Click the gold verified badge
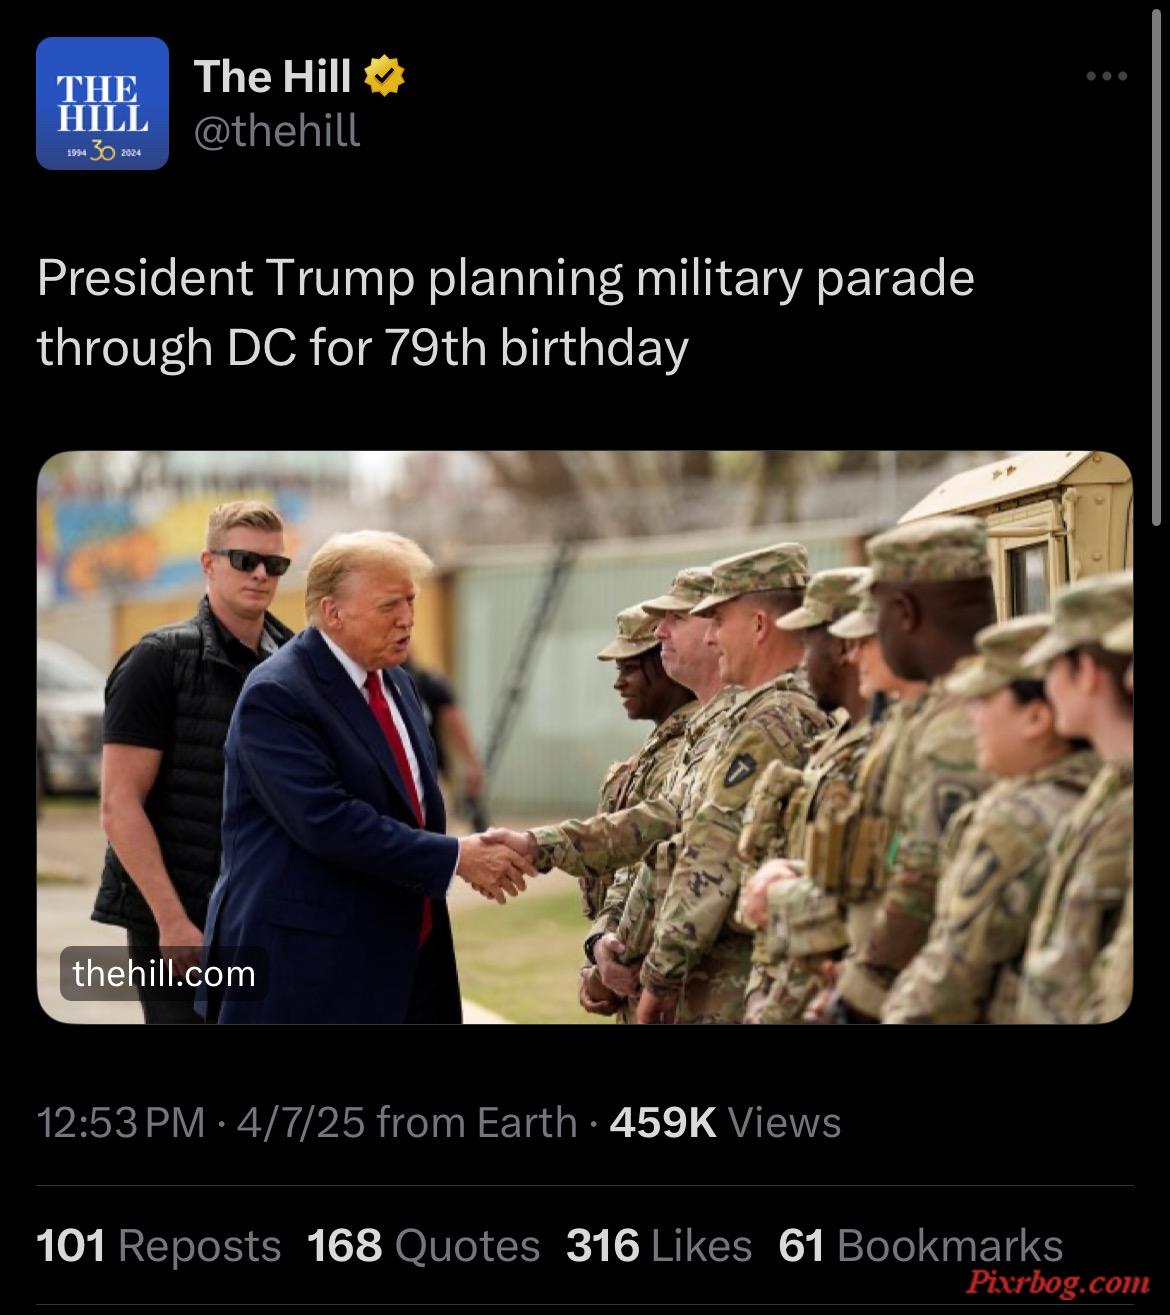 384,77
